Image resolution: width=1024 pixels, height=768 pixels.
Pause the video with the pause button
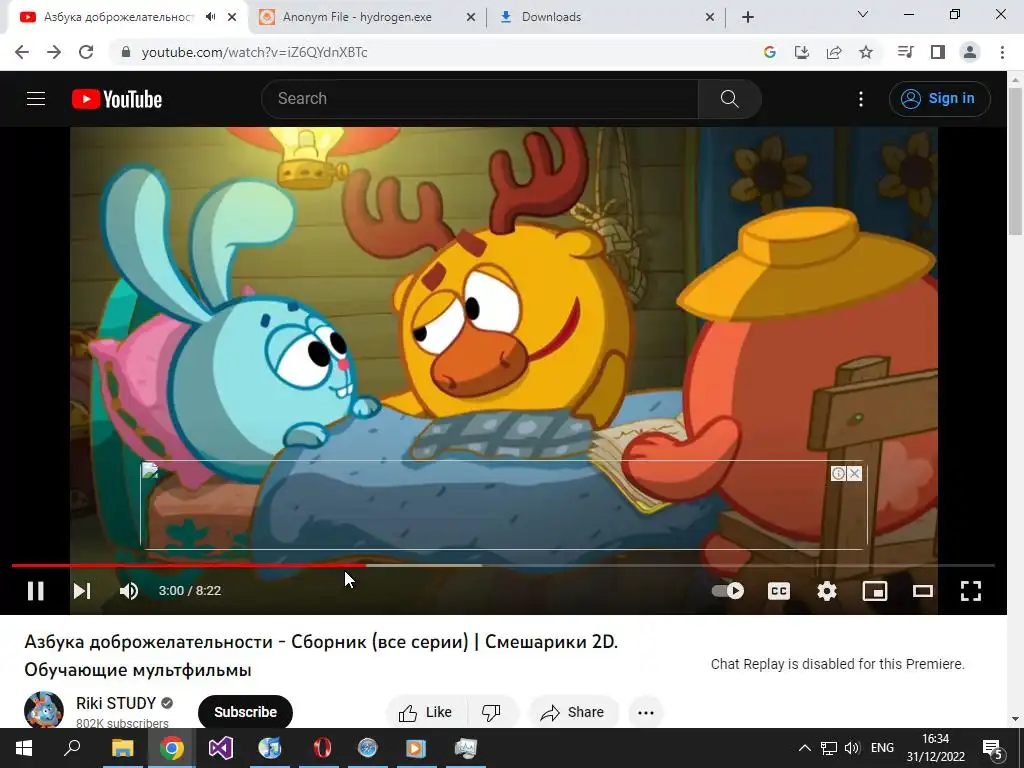[35, 591]
